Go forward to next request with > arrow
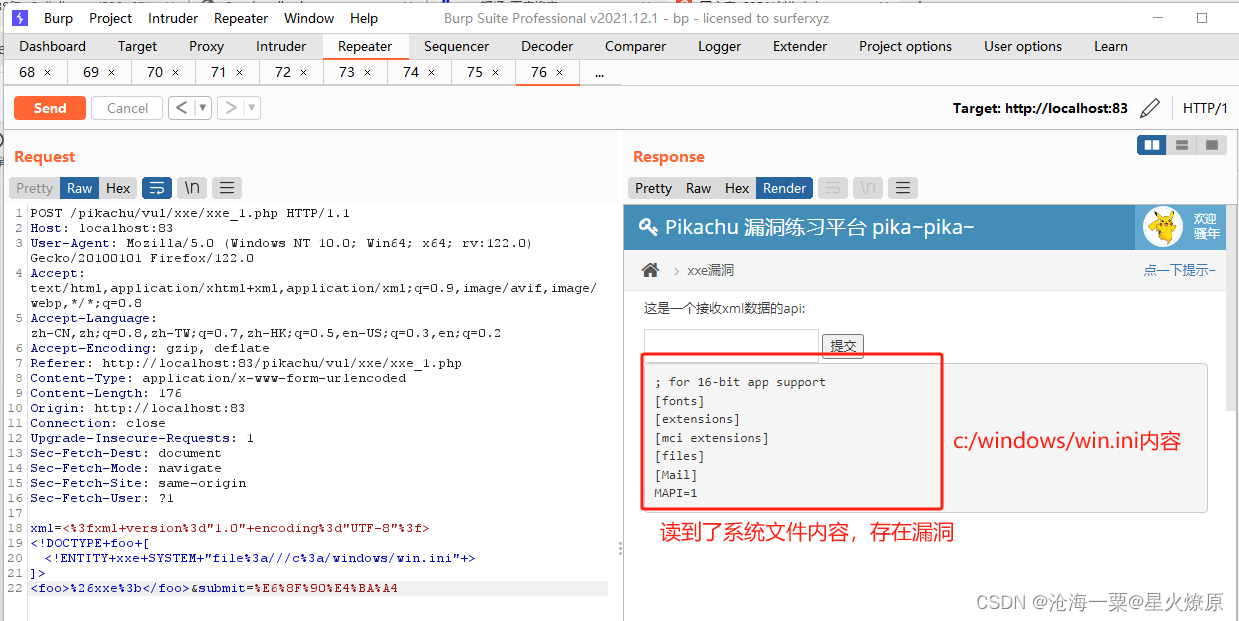 230,108
